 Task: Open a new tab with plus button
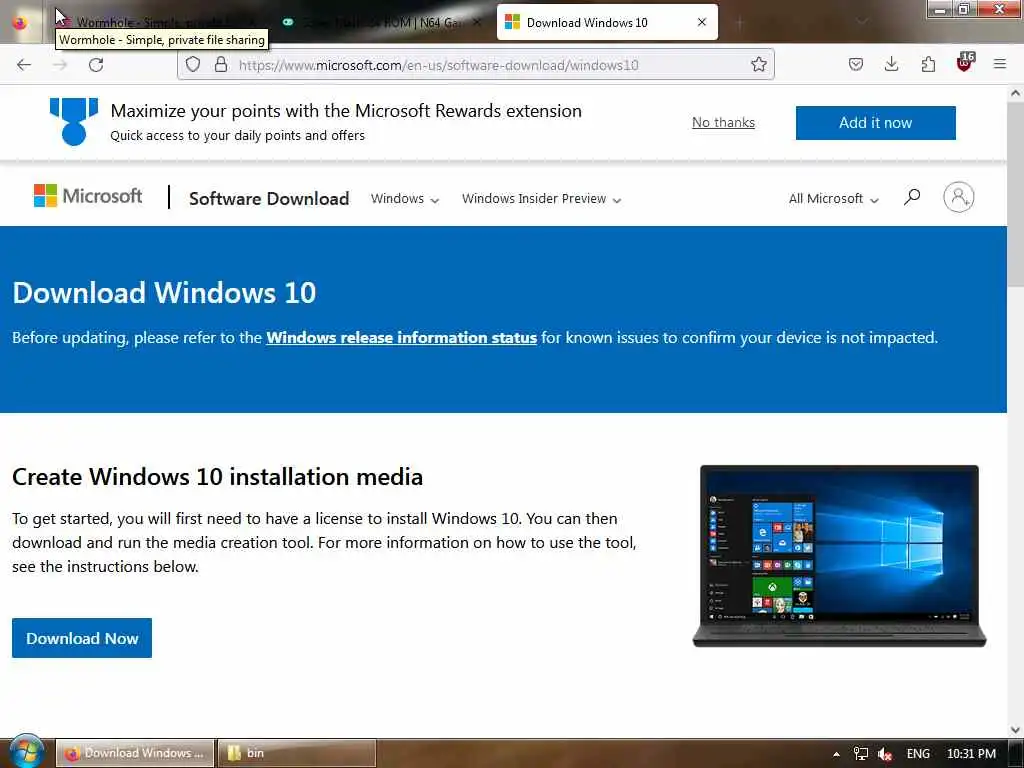[x=739, y=23]
